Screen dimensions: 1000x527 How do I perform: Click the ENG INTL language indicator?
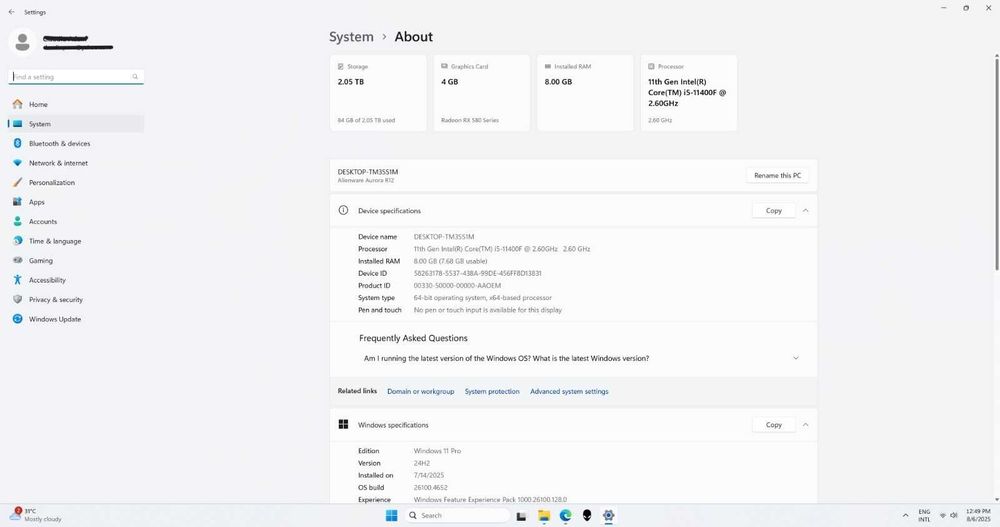click(x=924, y=516)
